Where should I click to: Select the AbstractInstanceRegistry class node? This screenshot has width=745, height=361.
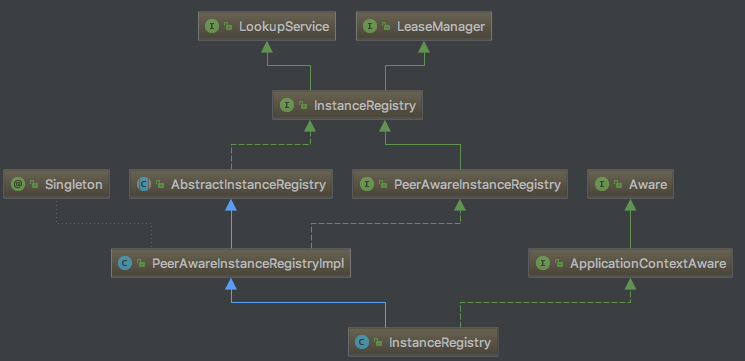tap(231, 184)
